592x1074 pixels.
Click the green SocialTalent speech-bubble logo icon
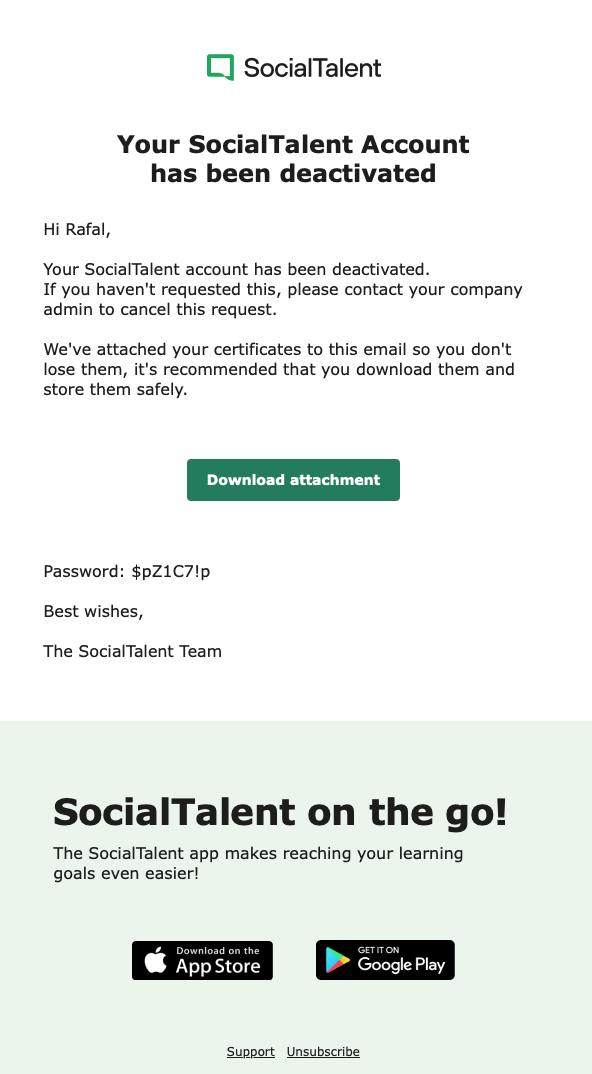click(x=221, y=67)
